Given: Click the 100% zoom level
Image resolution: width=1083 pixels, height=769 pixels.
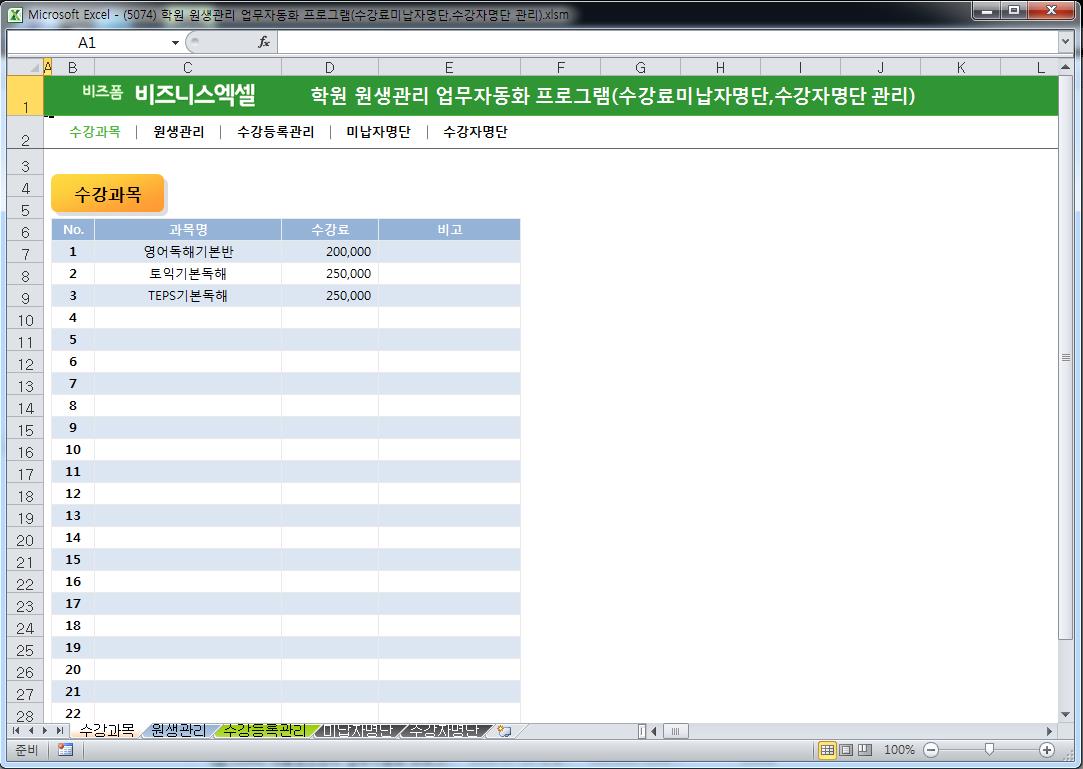Looking at the screenshot, I should pos(899,750).
